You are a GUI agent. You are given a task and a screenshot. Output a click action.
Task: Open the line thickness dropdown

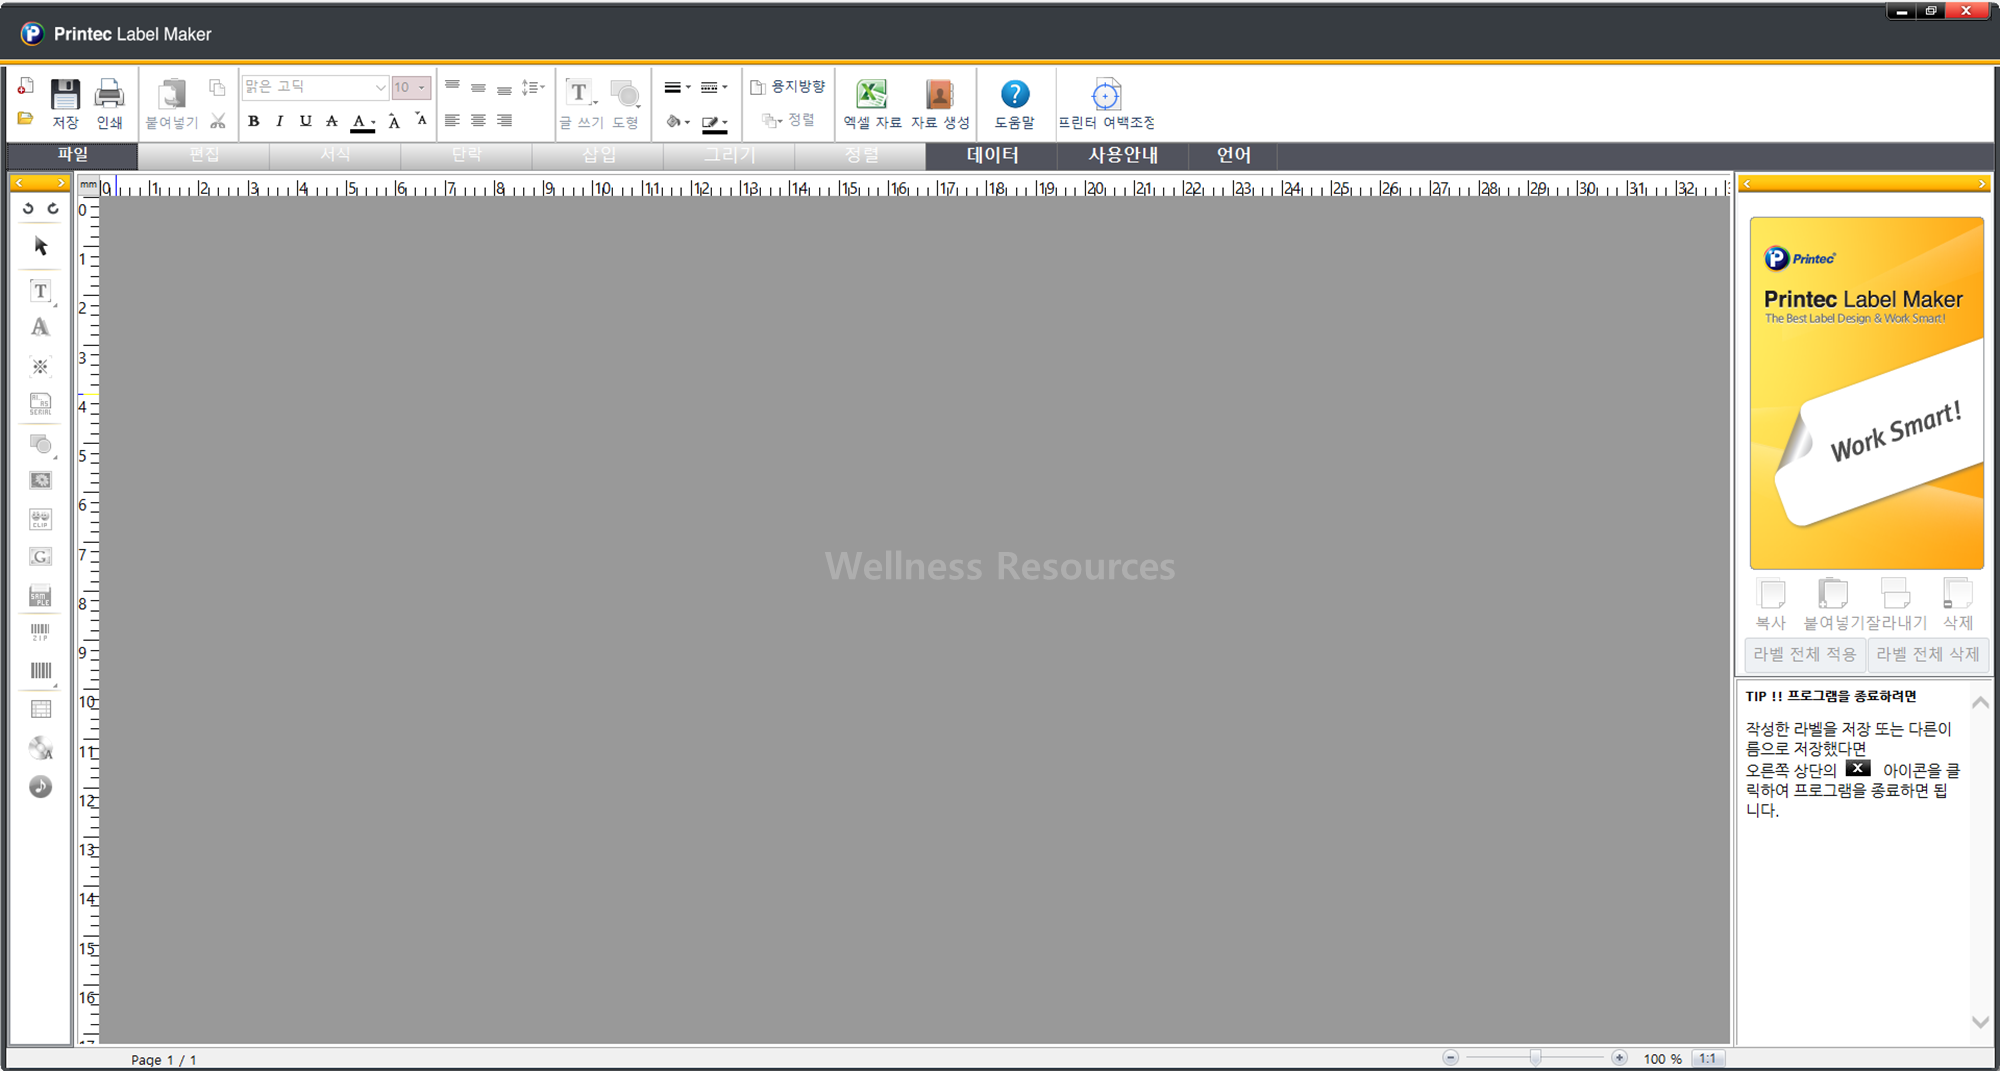(x=678, y=88)
